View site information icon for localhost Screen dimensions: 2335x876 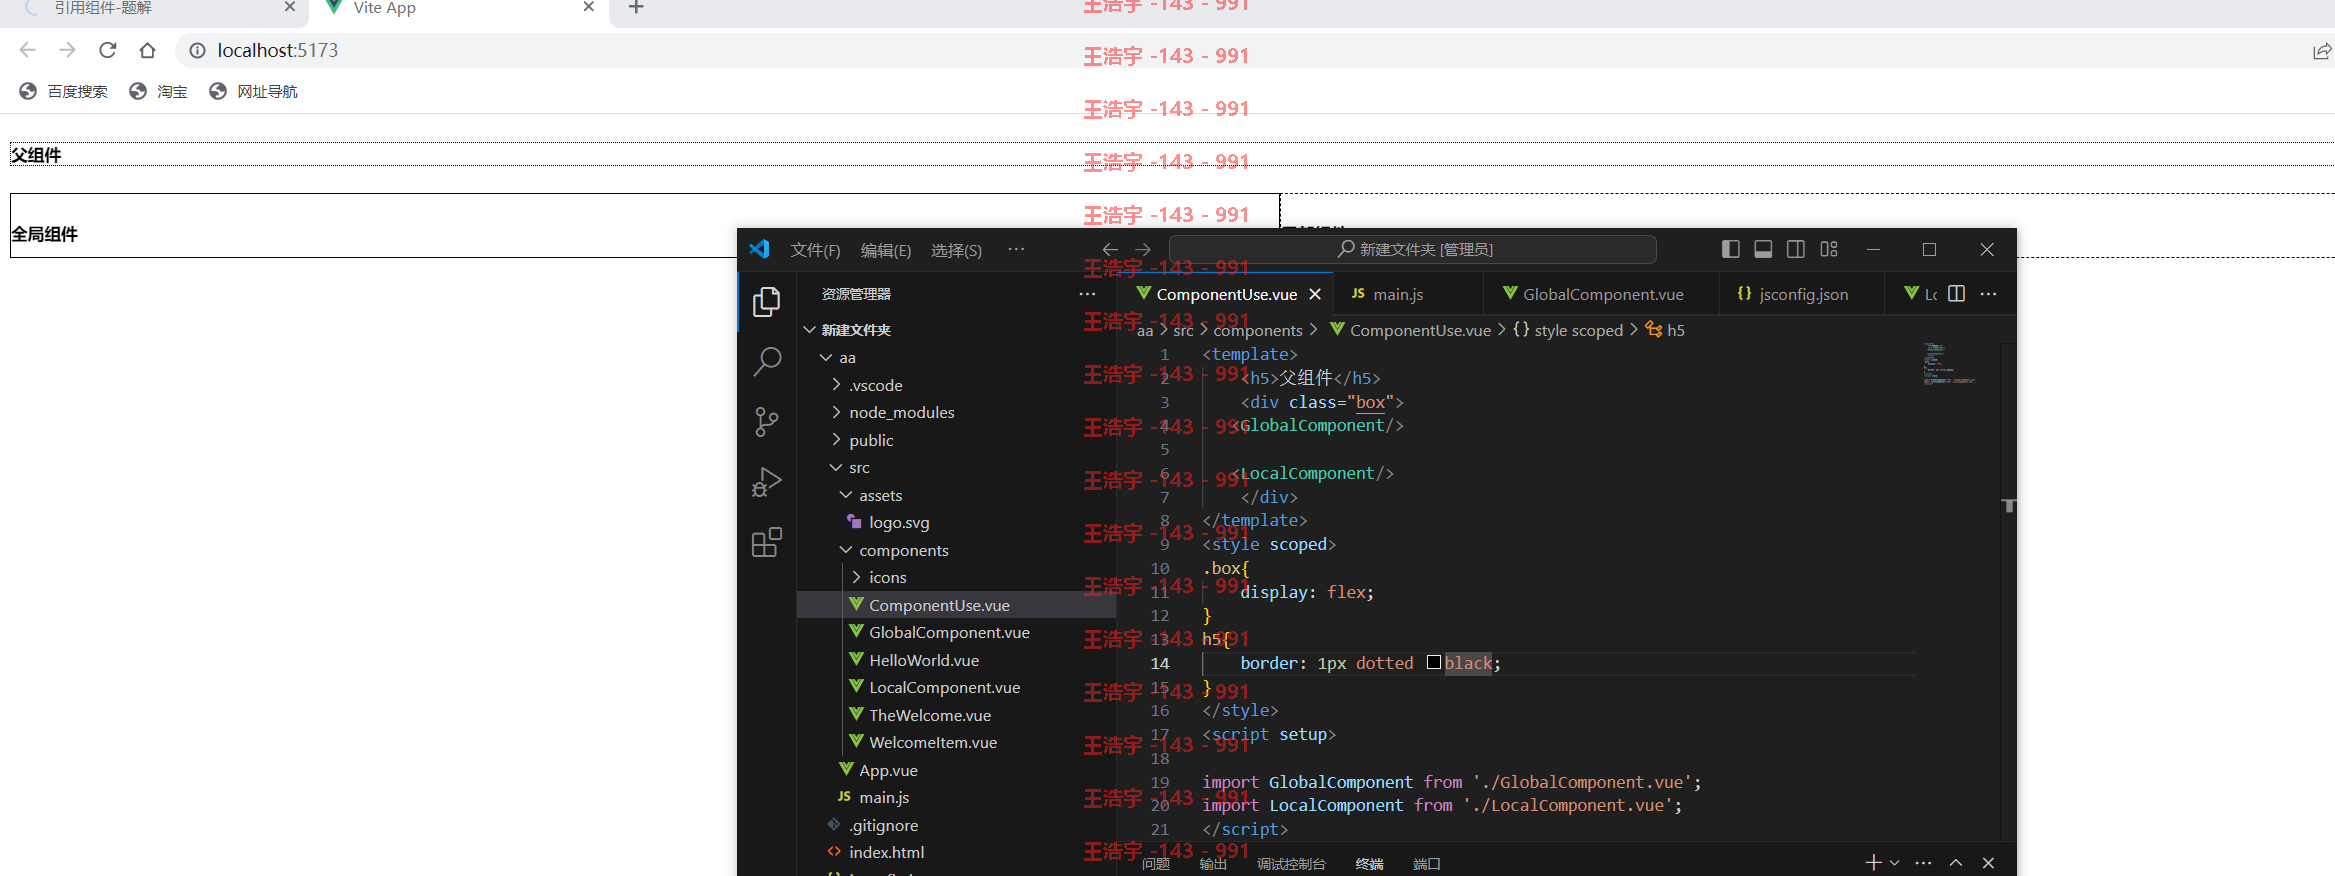197,50
